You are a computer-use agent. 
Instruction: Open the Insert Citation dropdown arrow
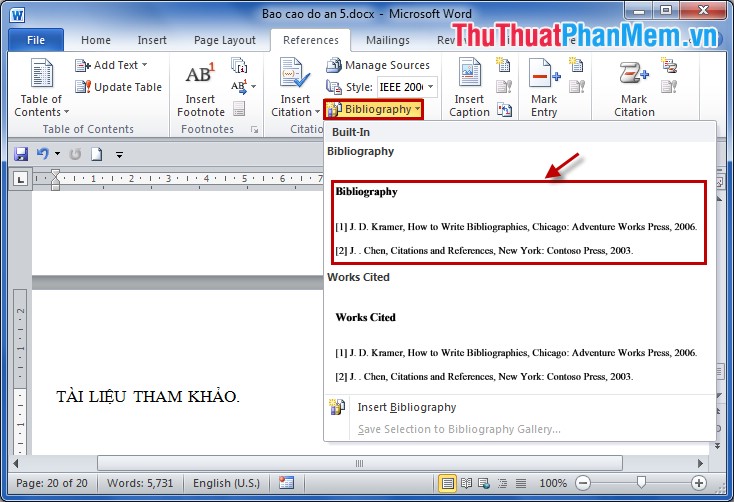[x=317, y=112]
